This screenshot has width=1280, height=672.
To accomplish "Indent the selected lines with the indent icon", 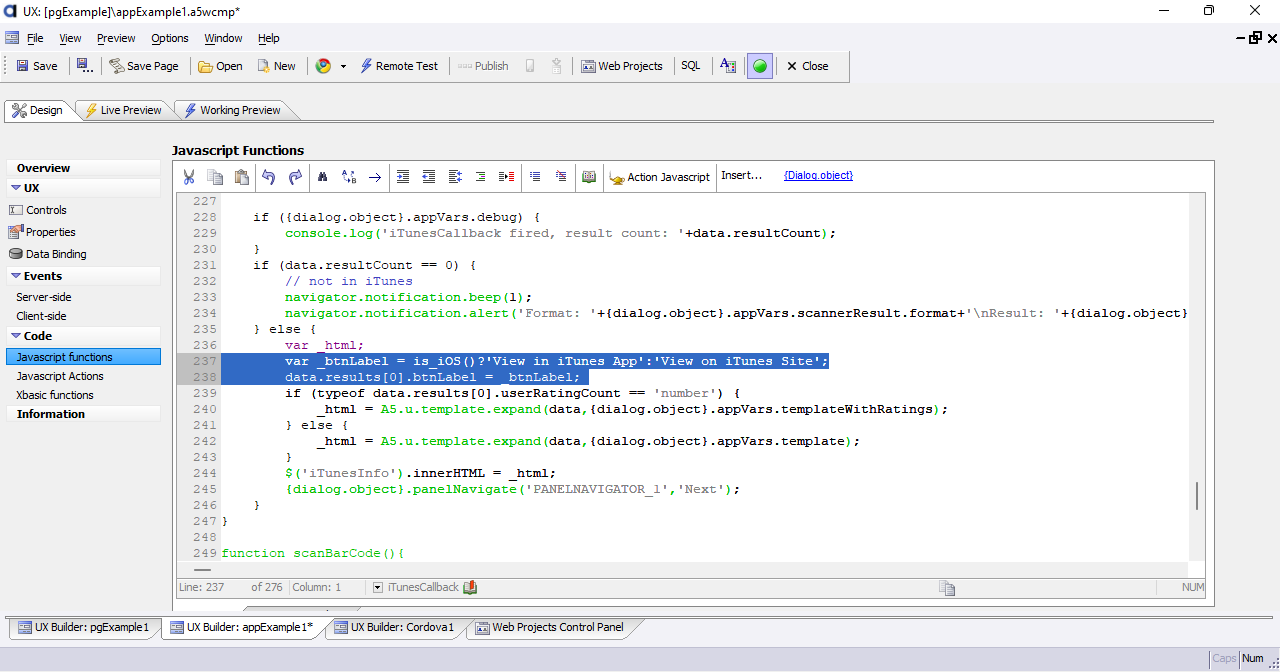I will point(403,177).
